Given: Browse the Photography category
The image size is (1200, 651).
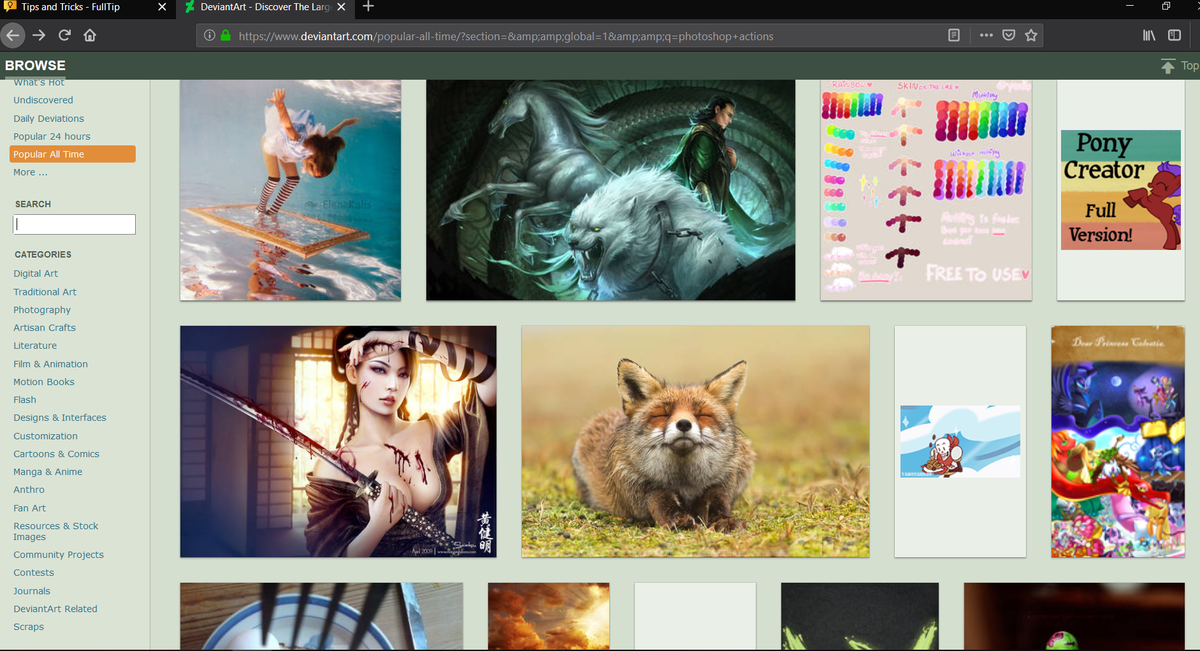Looking at the screenshot, I should (42, 310).
